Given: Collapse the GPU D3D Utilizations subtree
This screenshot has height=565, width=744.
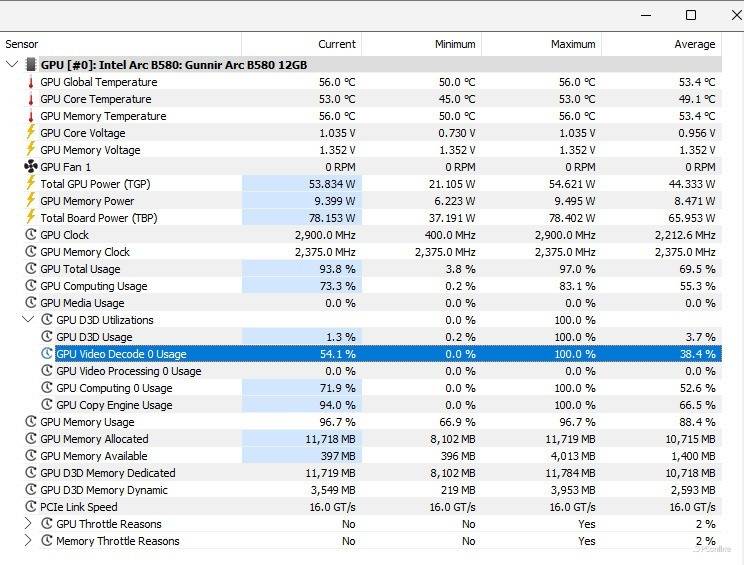Looking at the screenshot, I should click(28, 320).
